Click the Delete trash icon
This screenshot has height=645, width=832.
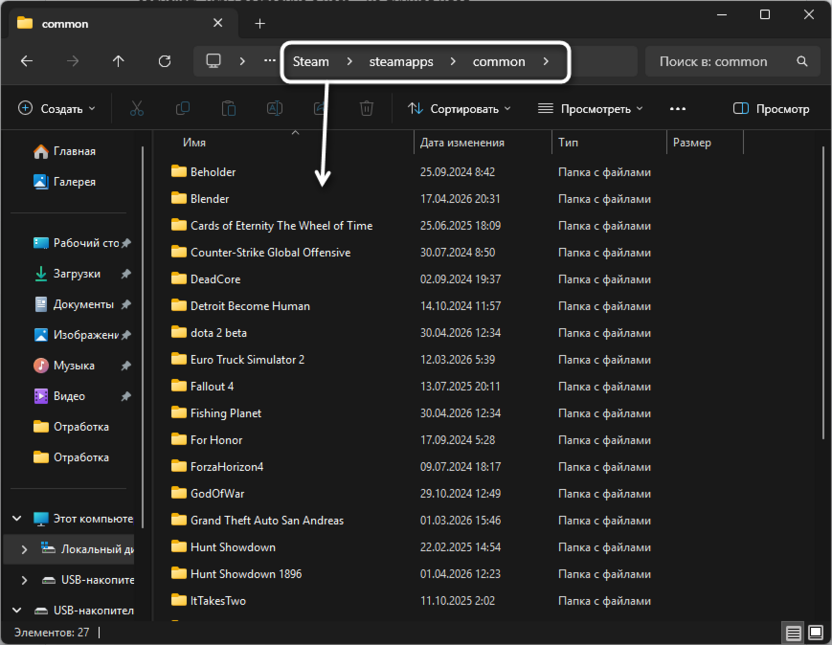[x=366, y=109]
